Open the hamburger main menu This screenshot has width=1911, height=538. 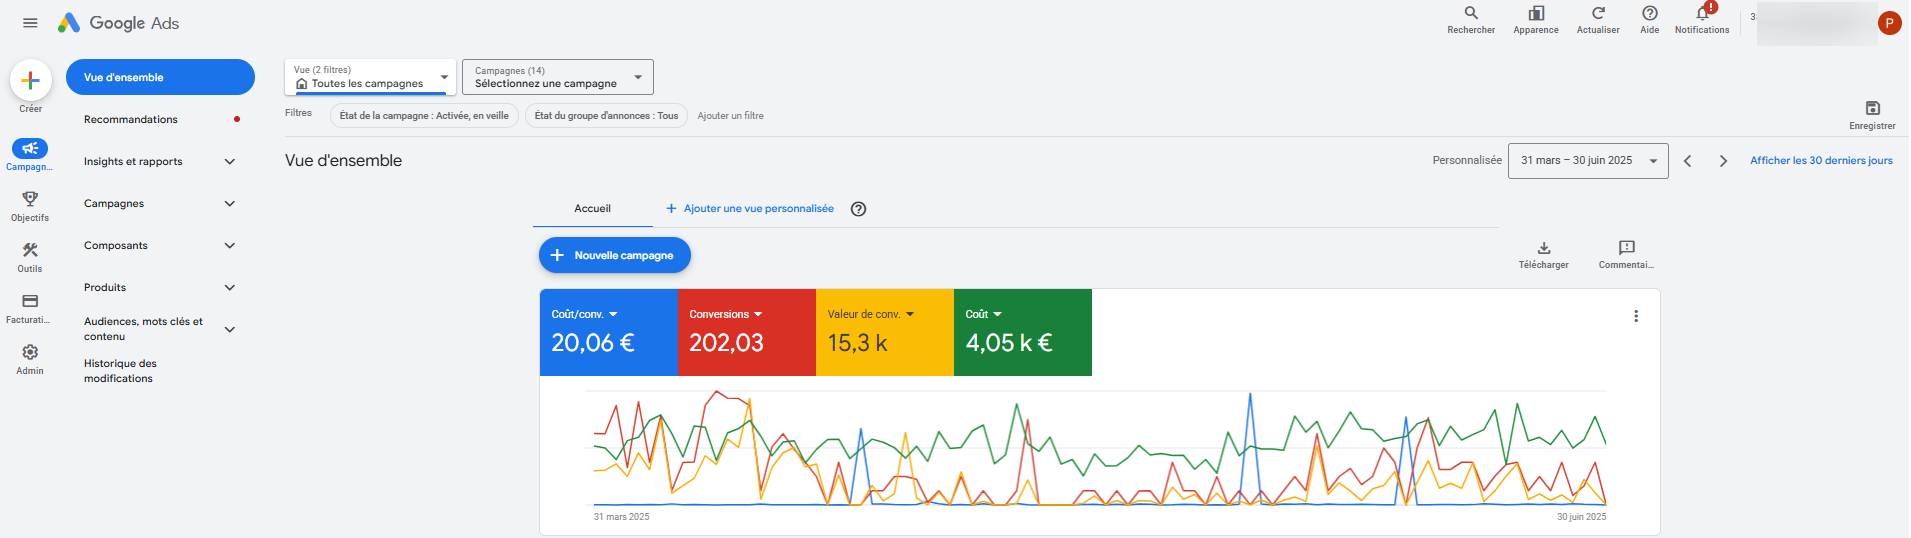[x=30, y=23]
